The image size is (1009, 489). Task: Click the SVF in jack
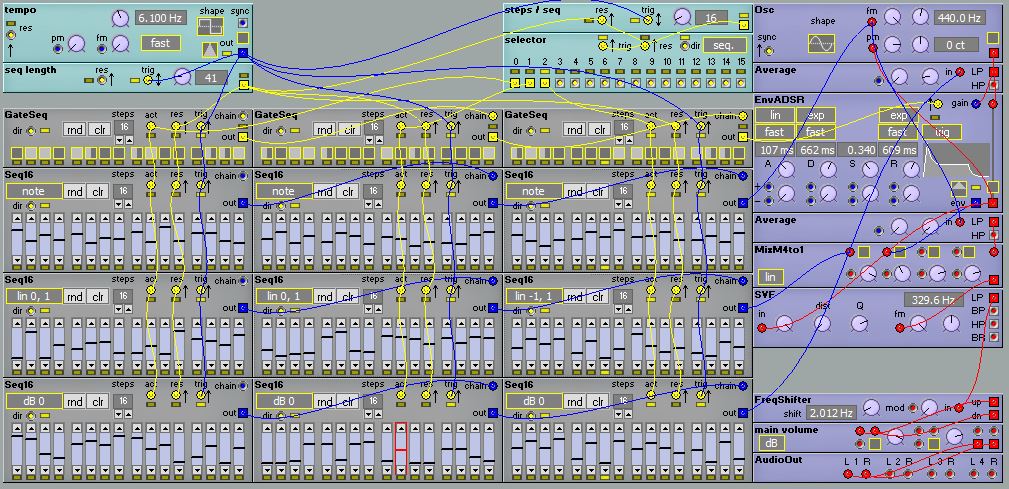762,328
